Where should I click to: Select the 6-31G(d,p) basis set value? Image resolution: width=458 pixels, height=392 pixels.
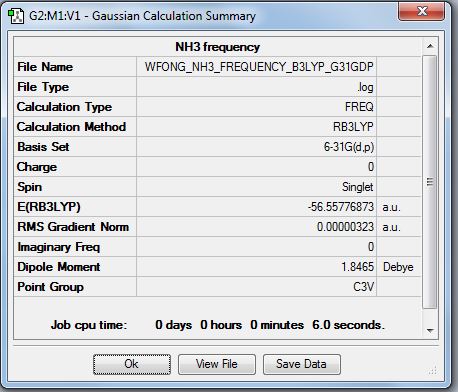(349, 147)
